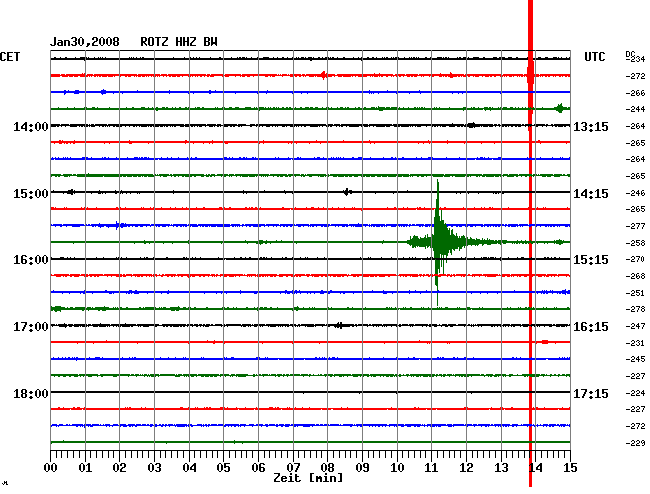Click the DC offset value -268
650x494 pixels.
click(635, 276)
